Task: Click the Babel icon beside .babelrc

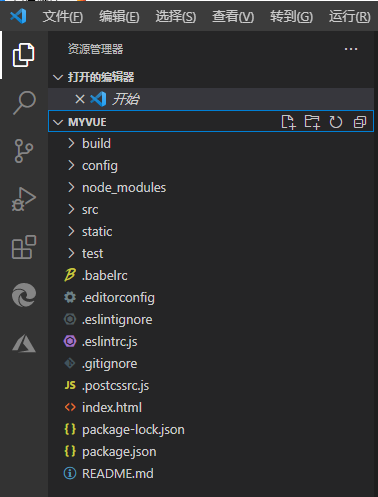Action: (x=70, y=275)
